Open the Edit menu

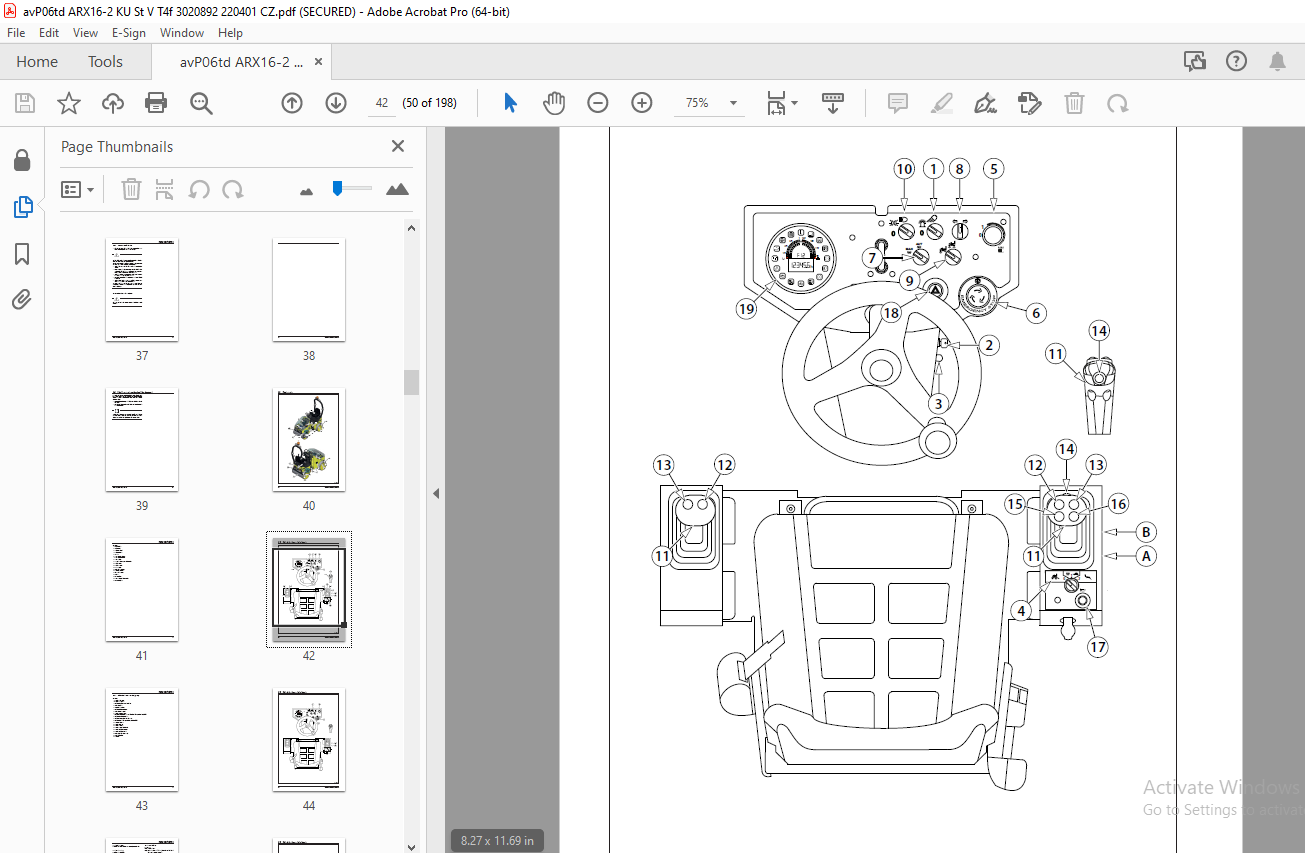[x=49, y=33]
